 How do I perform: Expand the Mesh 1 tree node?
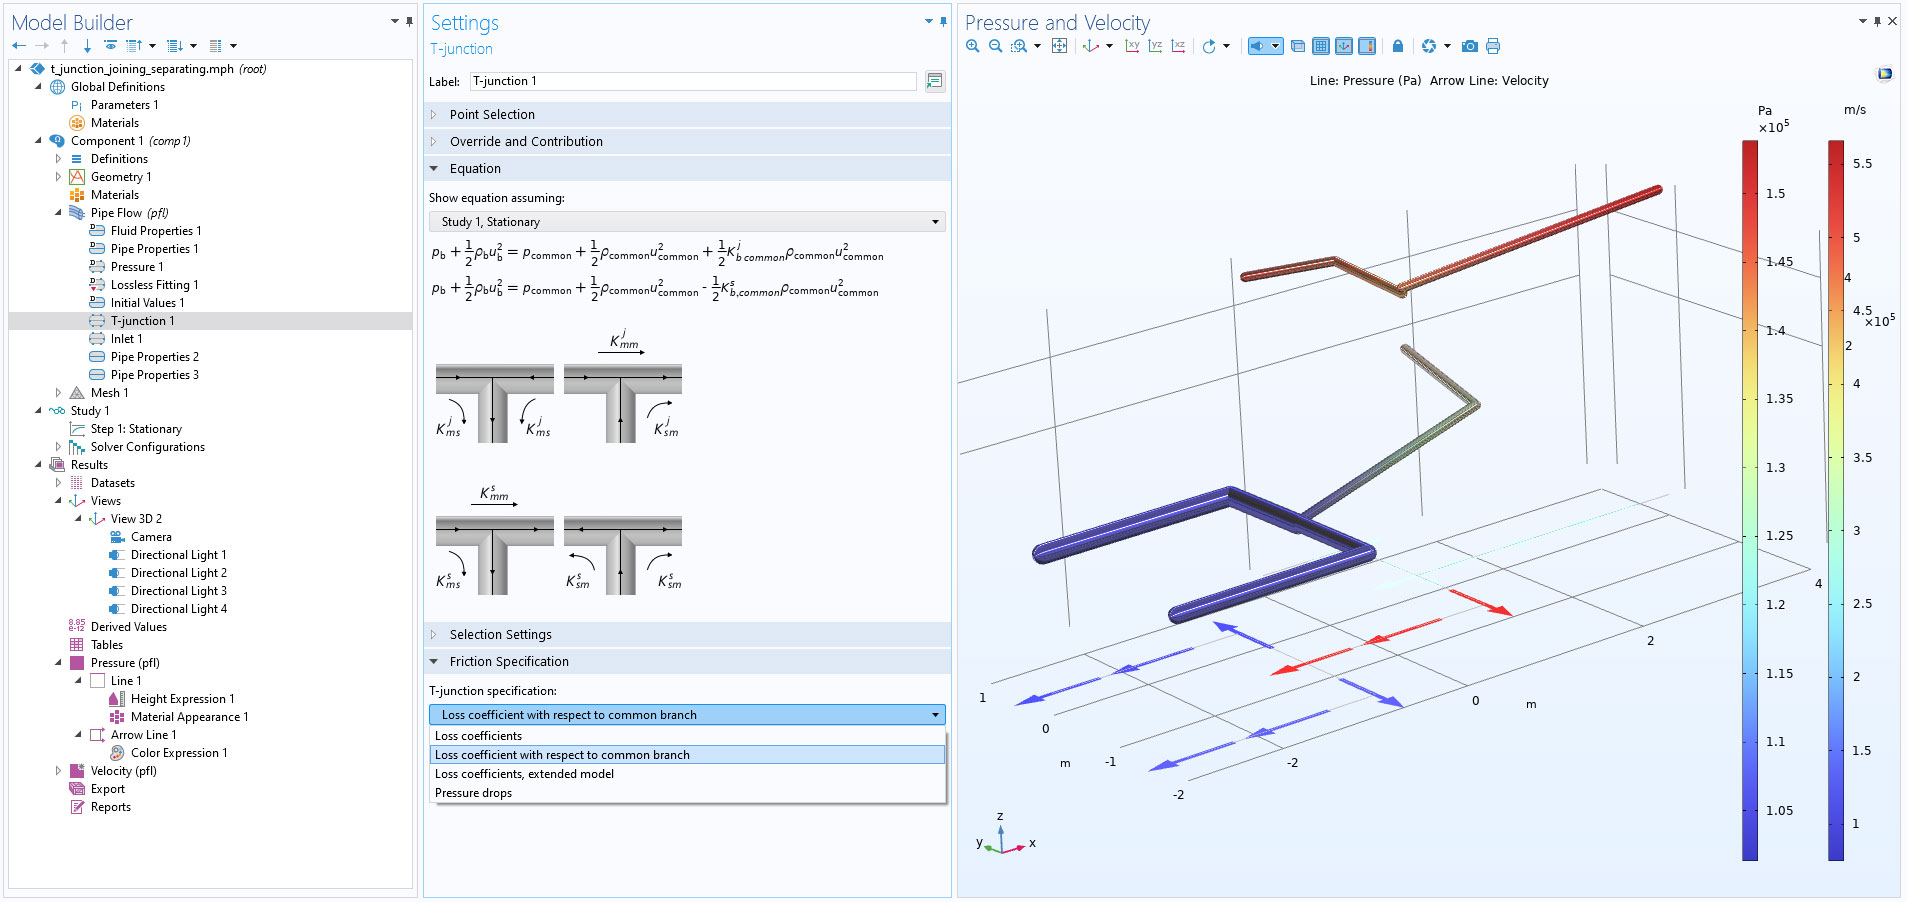[58, 393]
